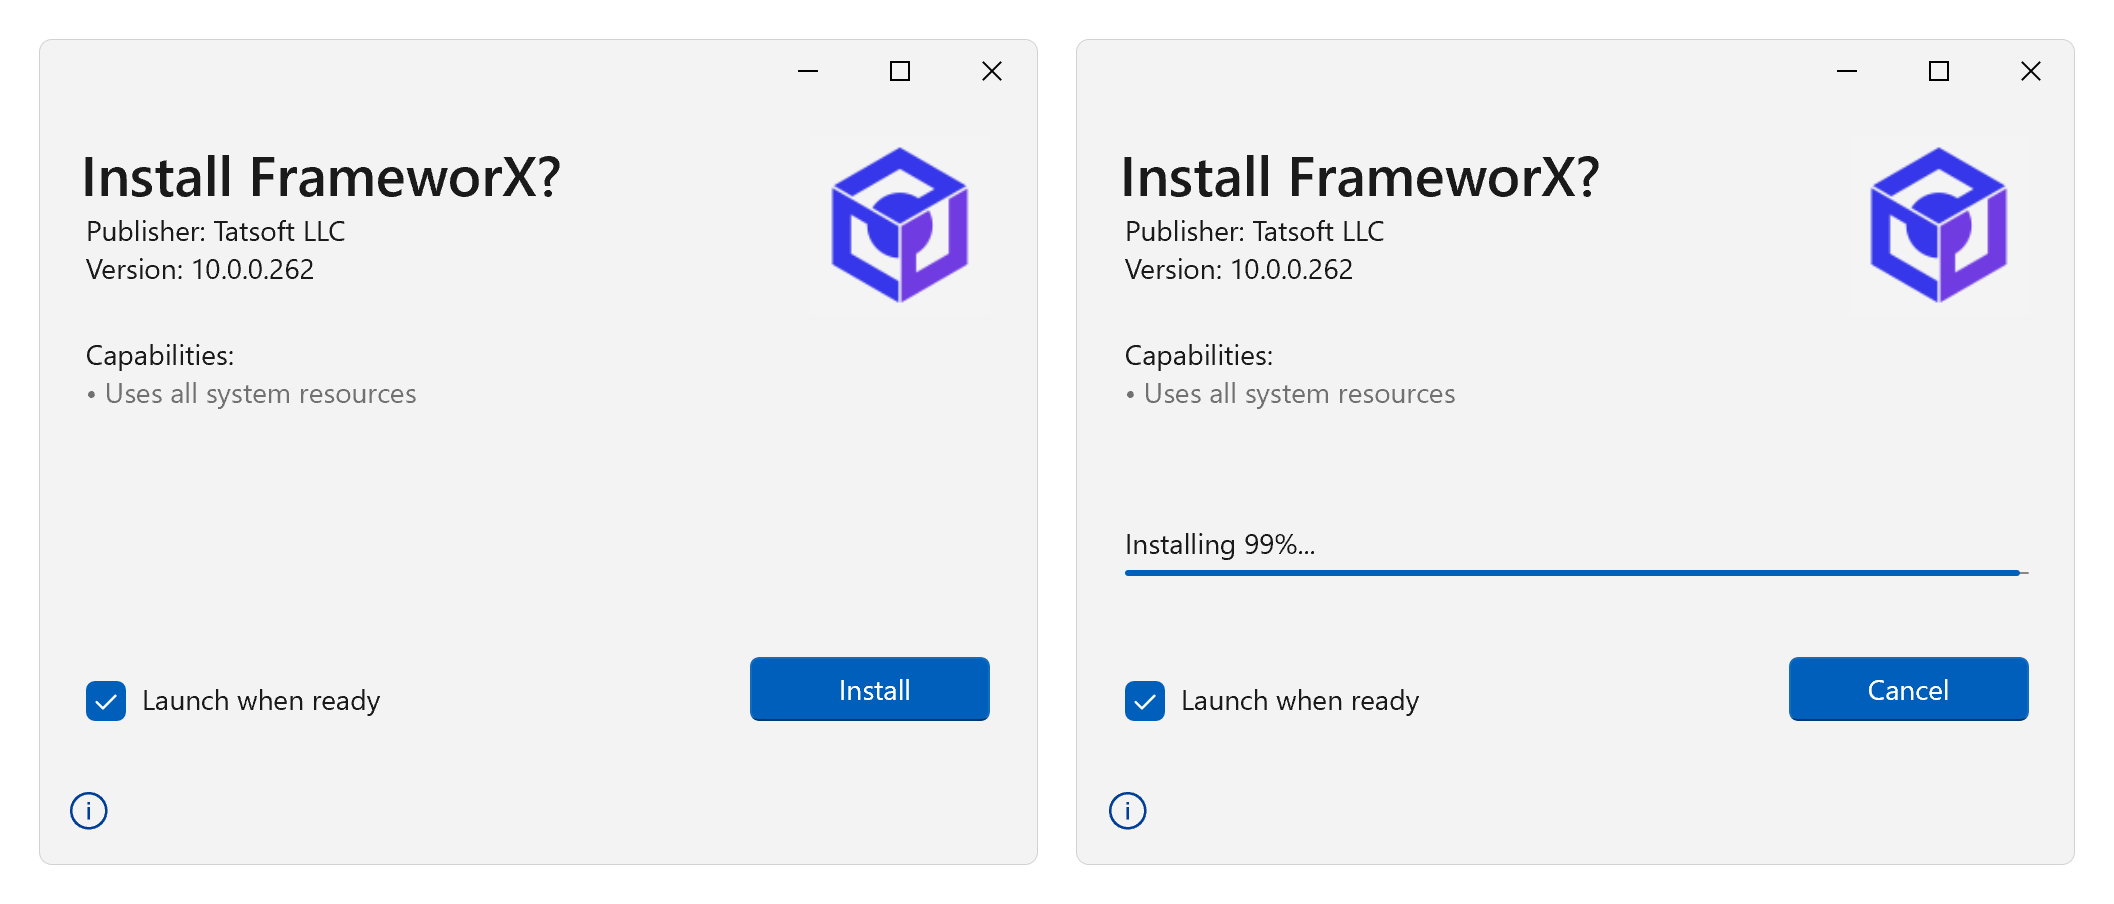Screen dimensions: 2114x904
Task: Close the window showing Installing 99%
Action: pyautogui.click(x=2031, y=71)
